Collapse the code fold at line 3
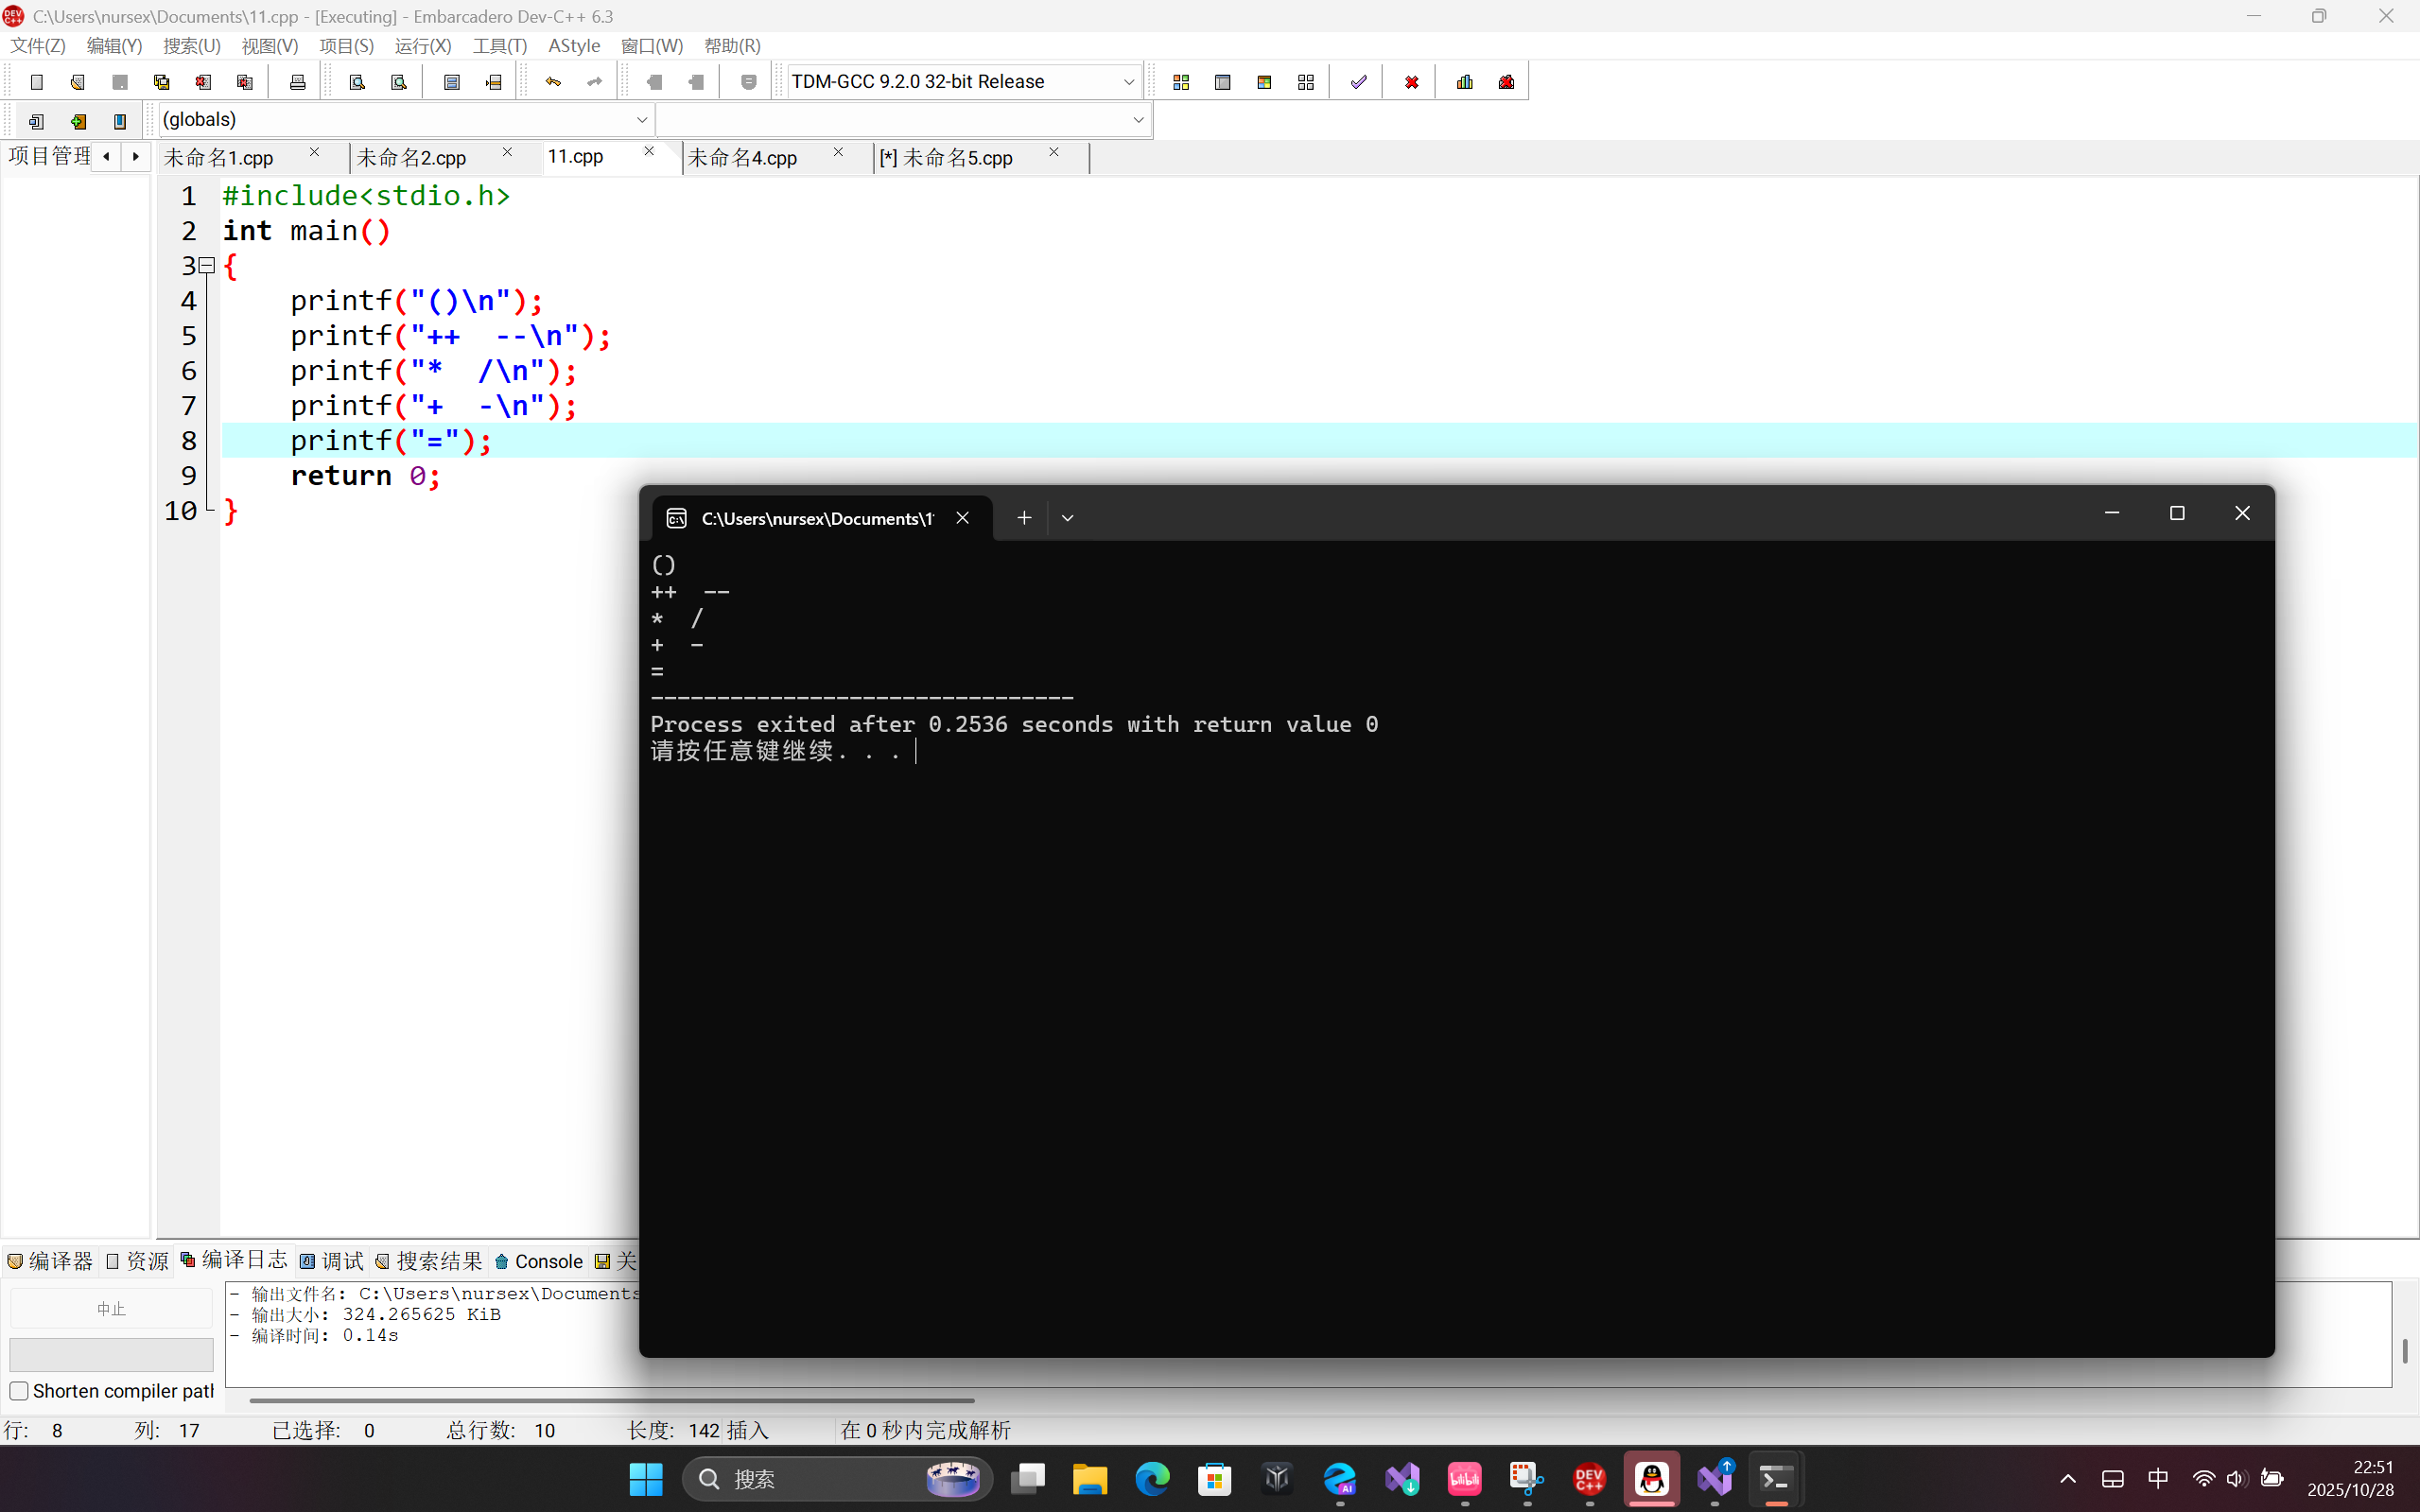Viewport: 2420px width, 1512px height. (207, 266)
